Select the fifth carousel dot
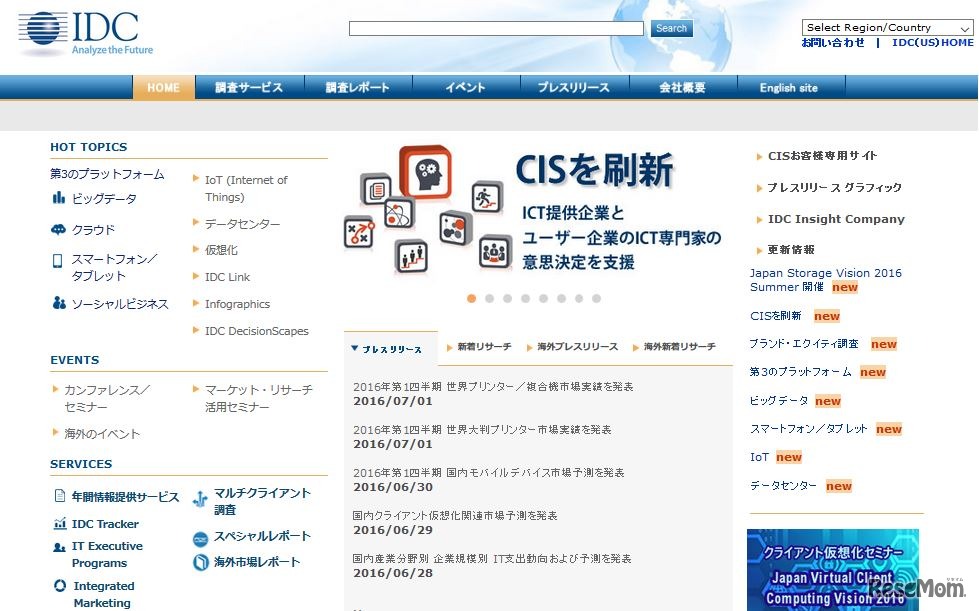The height and width of the screenshot is (611, 979). (544, 298)
